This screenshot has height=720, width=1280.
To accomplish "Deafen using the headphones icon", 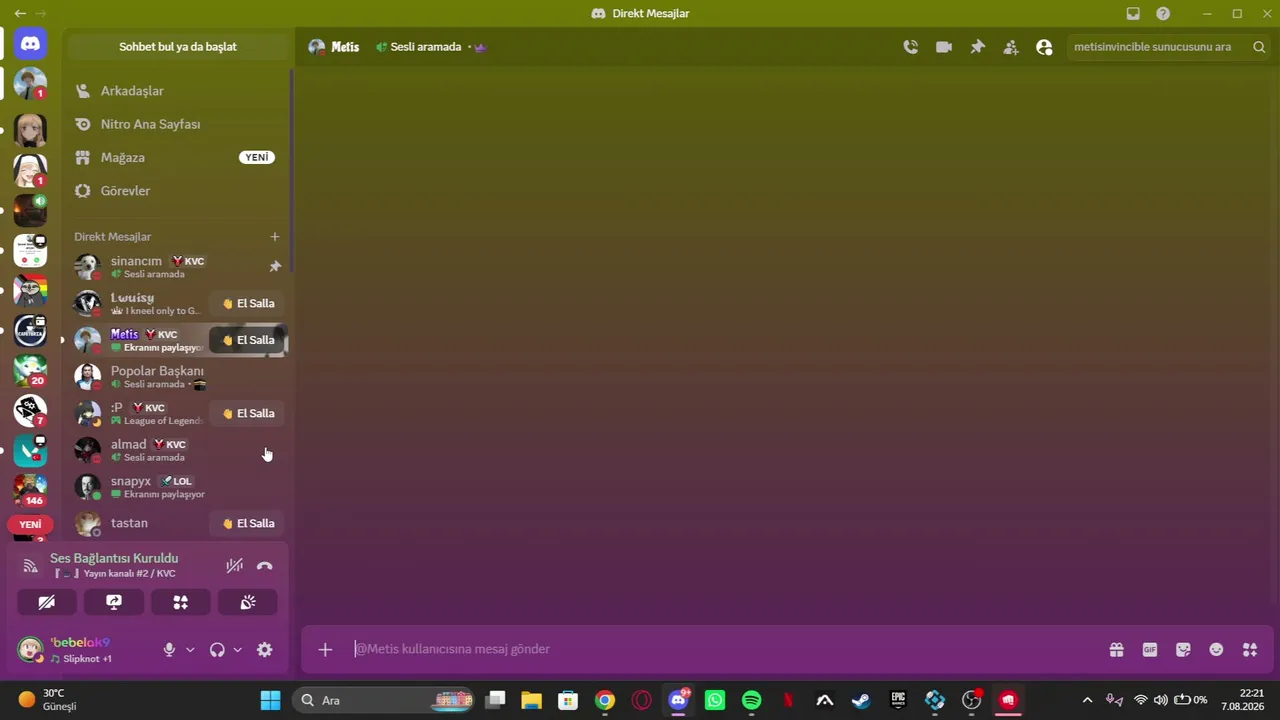I will click(x=217, y=650).
